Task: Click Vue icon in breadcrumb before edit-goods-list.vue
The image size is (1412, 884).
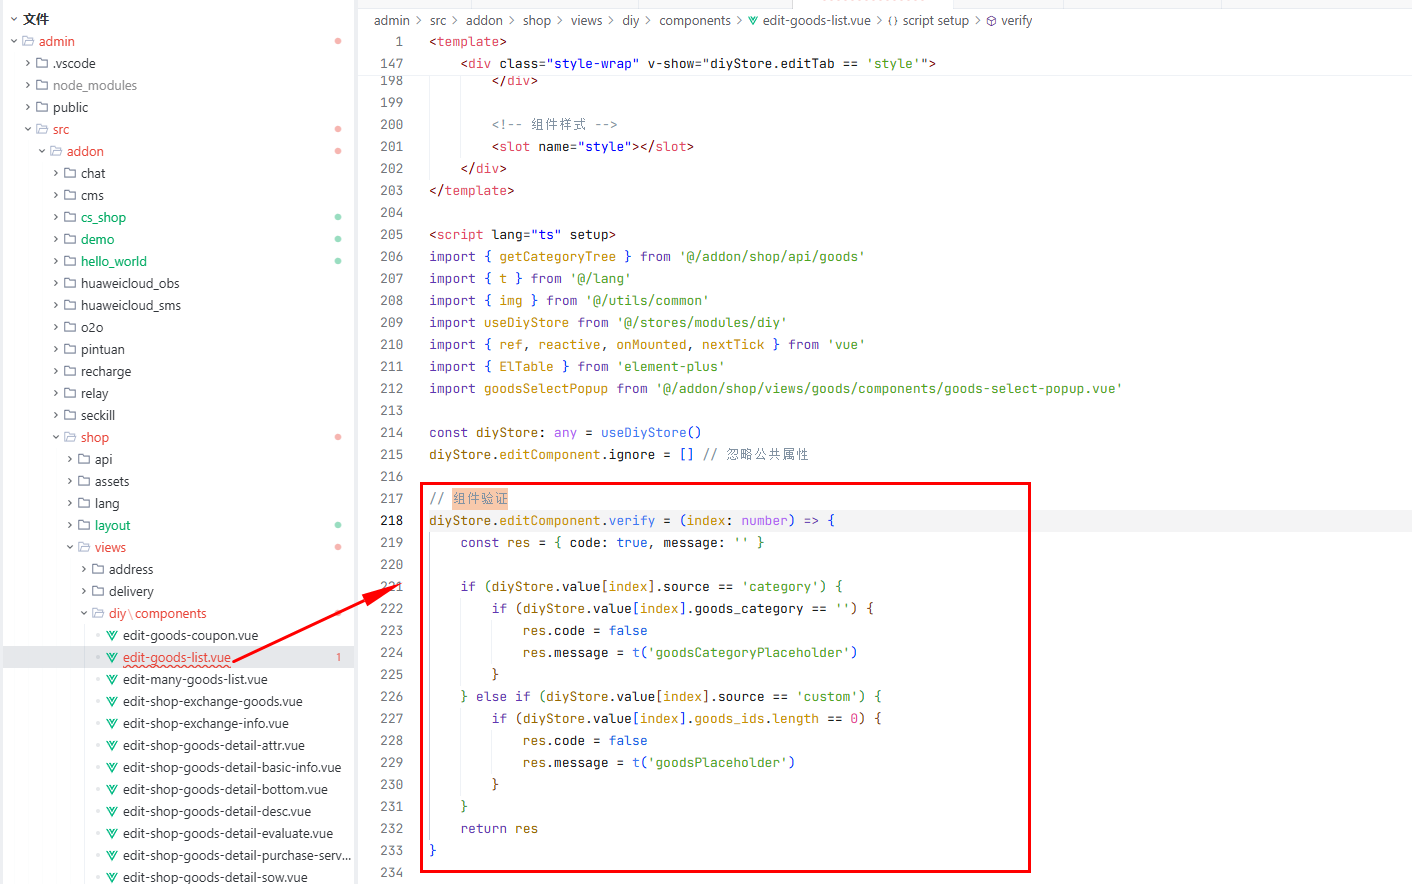Action: coord(753,21)
